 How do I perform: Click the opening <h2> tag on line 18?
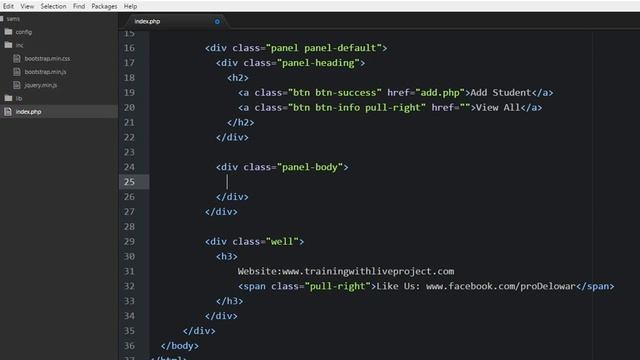tap(238, 78)
